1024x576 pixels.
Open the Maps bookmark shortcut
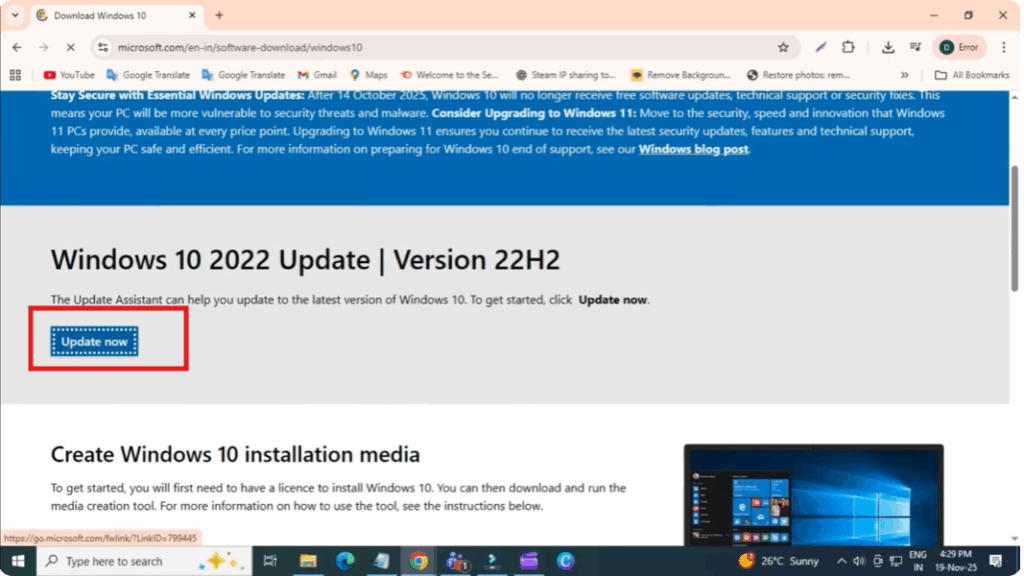[x=372, y=74]
